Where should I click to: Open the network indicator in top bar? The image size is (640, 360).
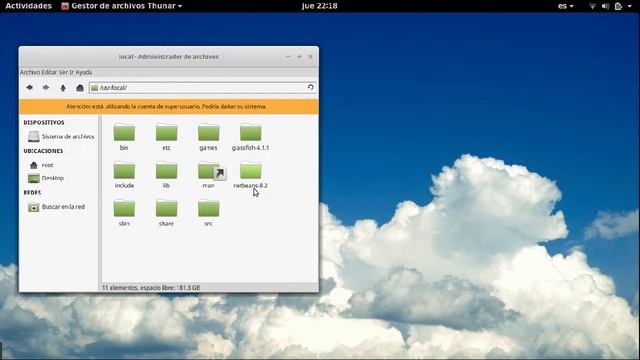[592, 6]
